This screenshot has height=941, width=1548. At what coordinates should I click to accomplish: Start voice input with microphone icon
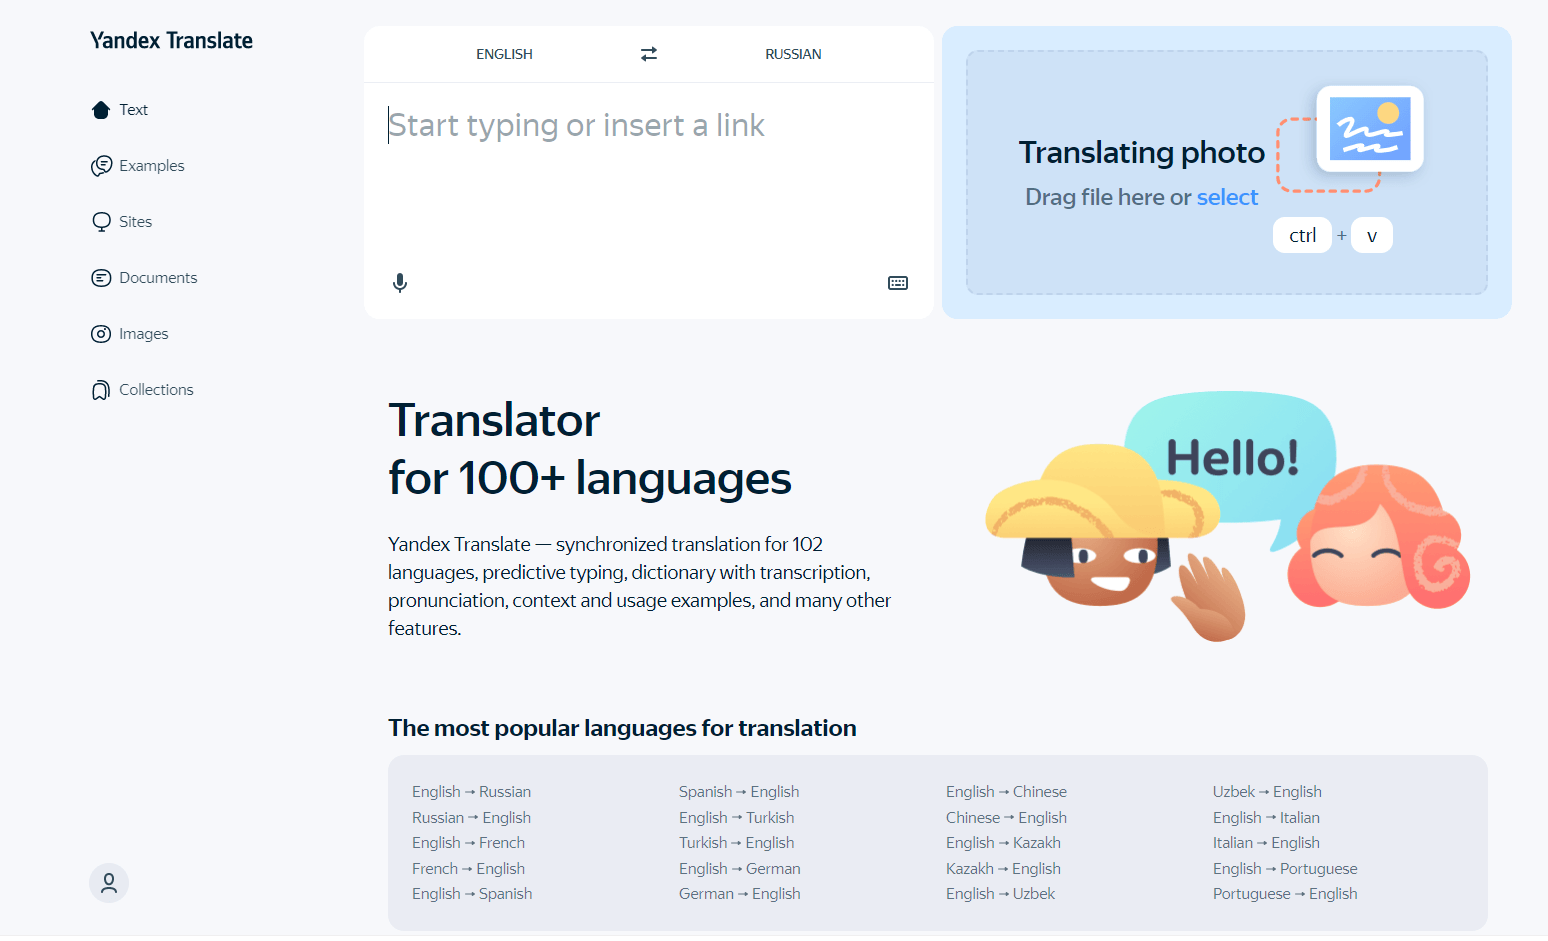[x=400, y=283]
